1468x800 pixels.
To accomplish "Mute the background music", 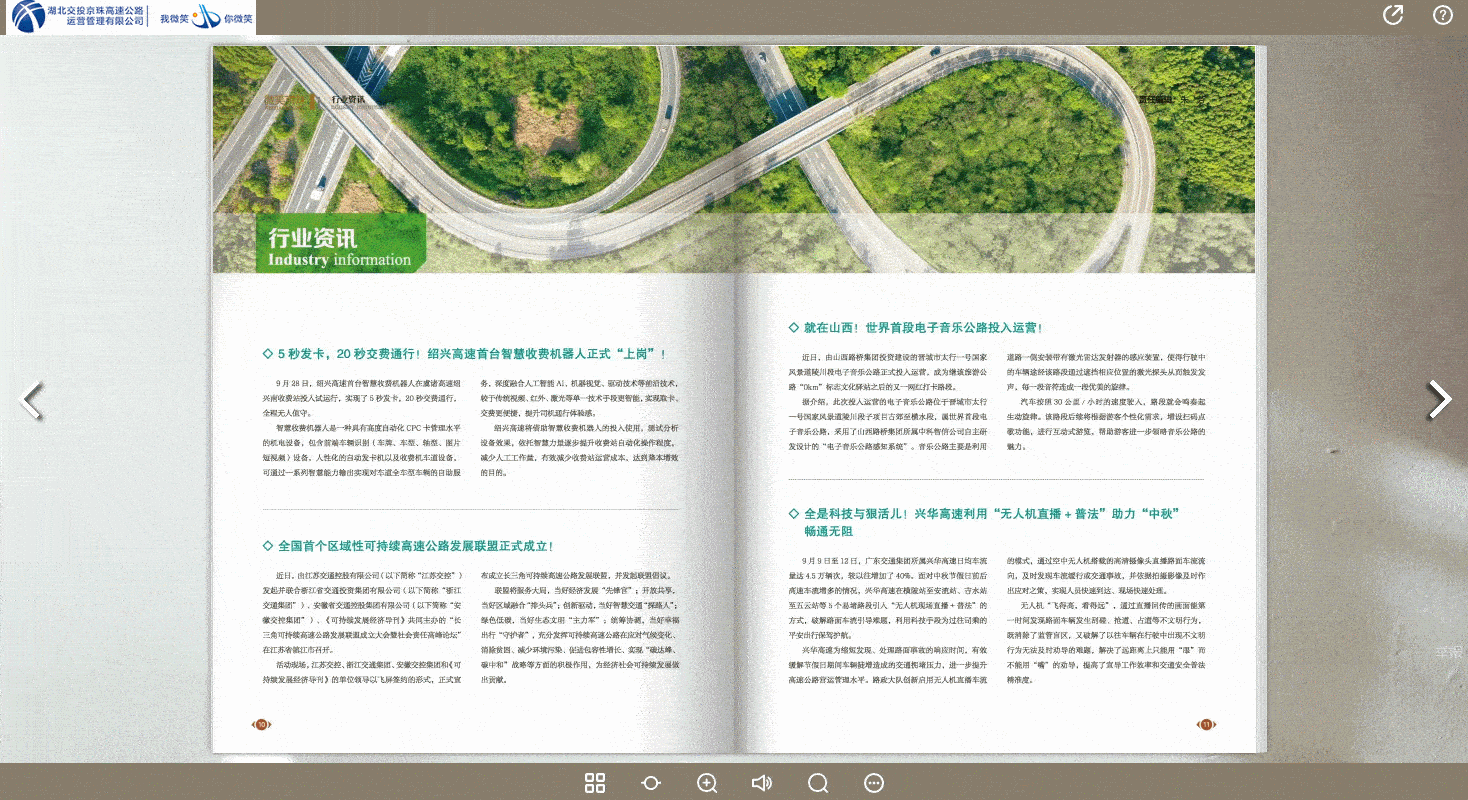I will pos(761,783).
